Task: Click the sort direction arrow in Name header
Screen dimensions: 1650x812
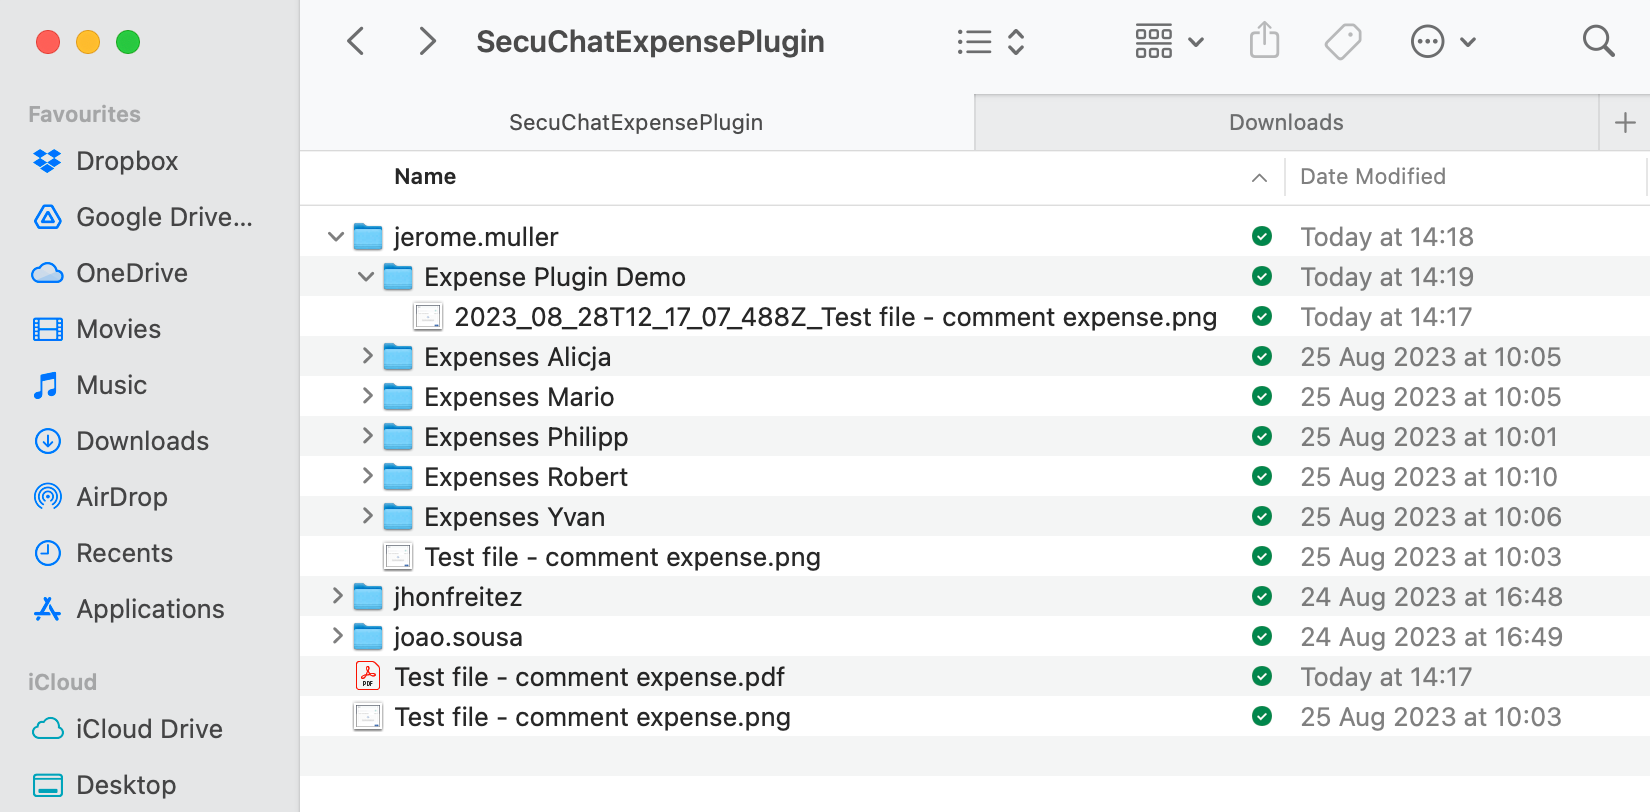Action: (x=1259, y=178)
